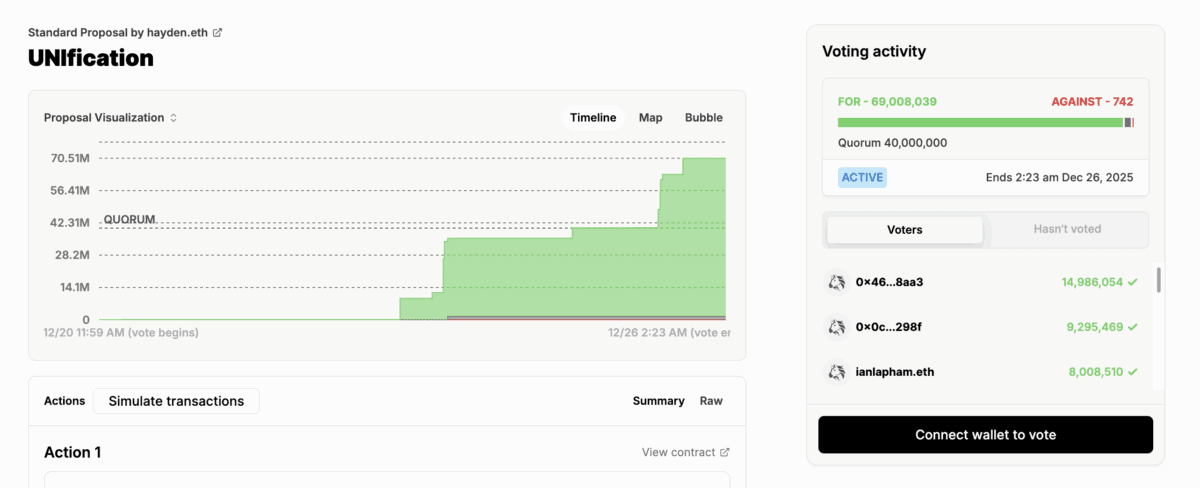
Task: Click the View contract external icon
Action: point(725,453)
